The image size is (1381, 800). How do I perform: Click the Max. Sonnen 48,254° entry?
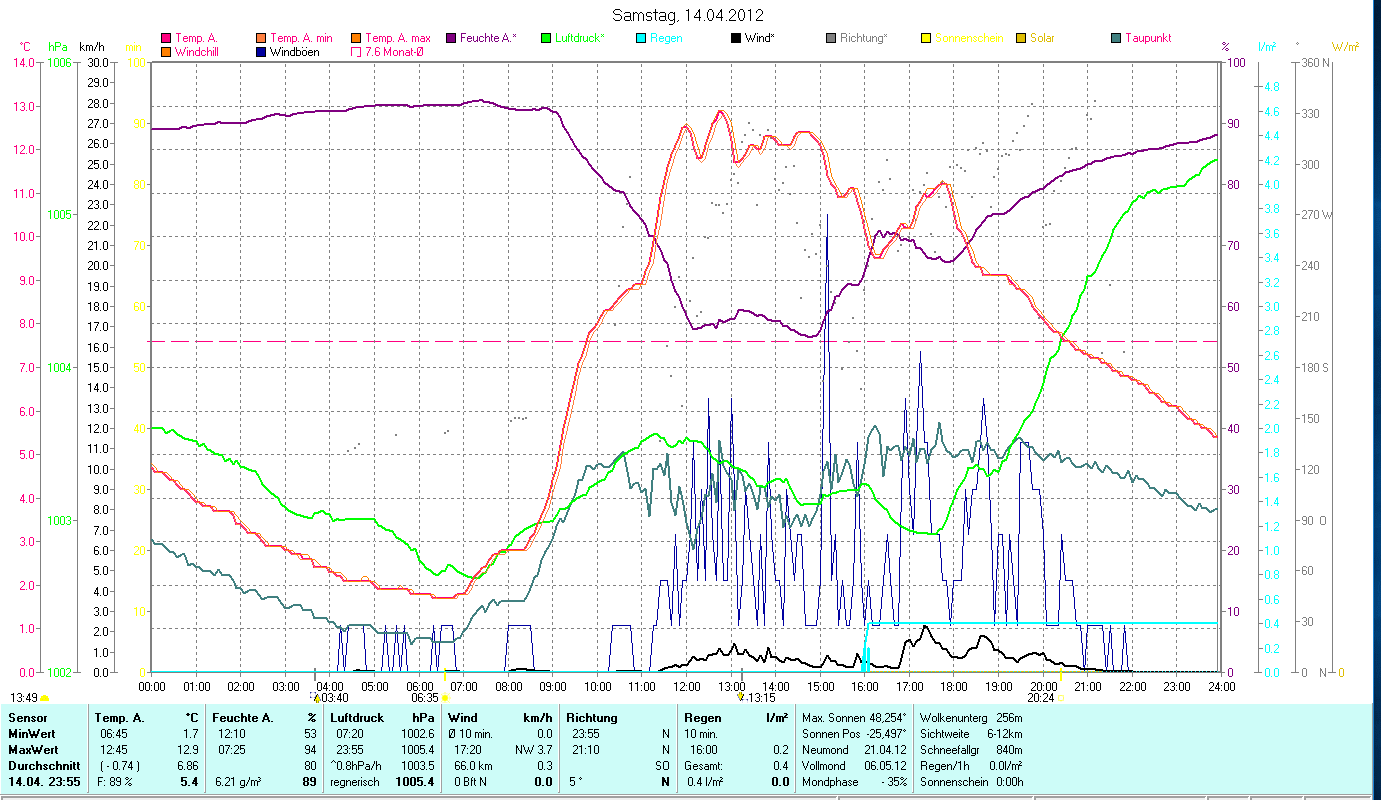(854, 718)
